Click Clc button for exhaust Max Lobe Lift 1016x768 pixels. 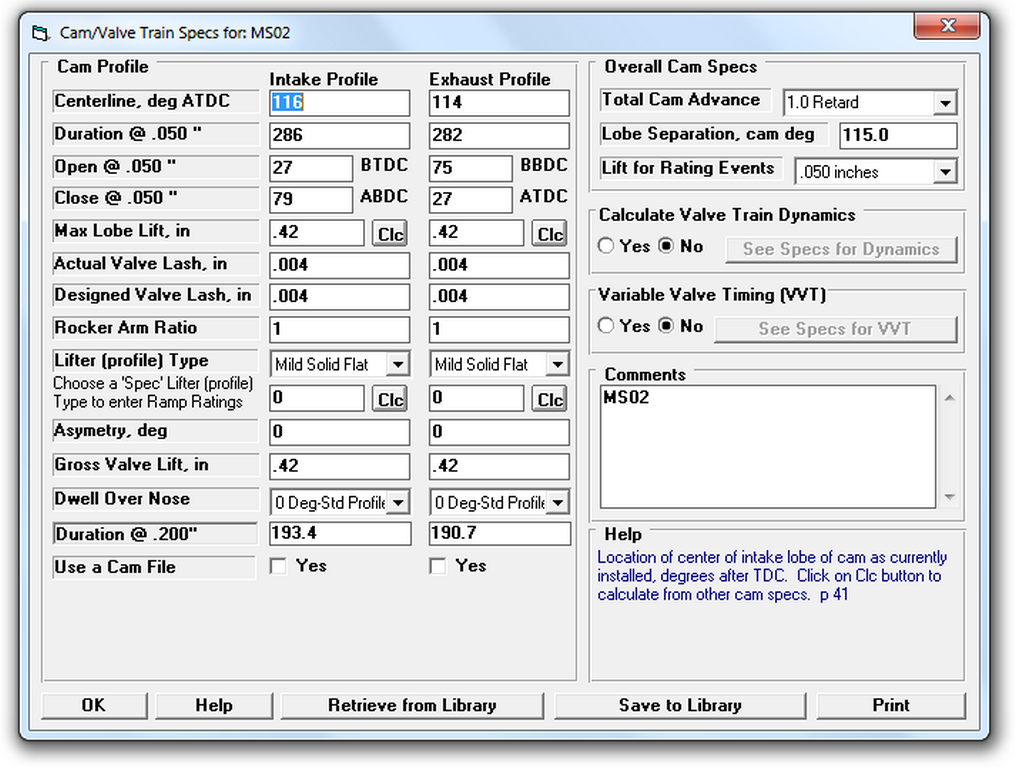pos(549,234)
